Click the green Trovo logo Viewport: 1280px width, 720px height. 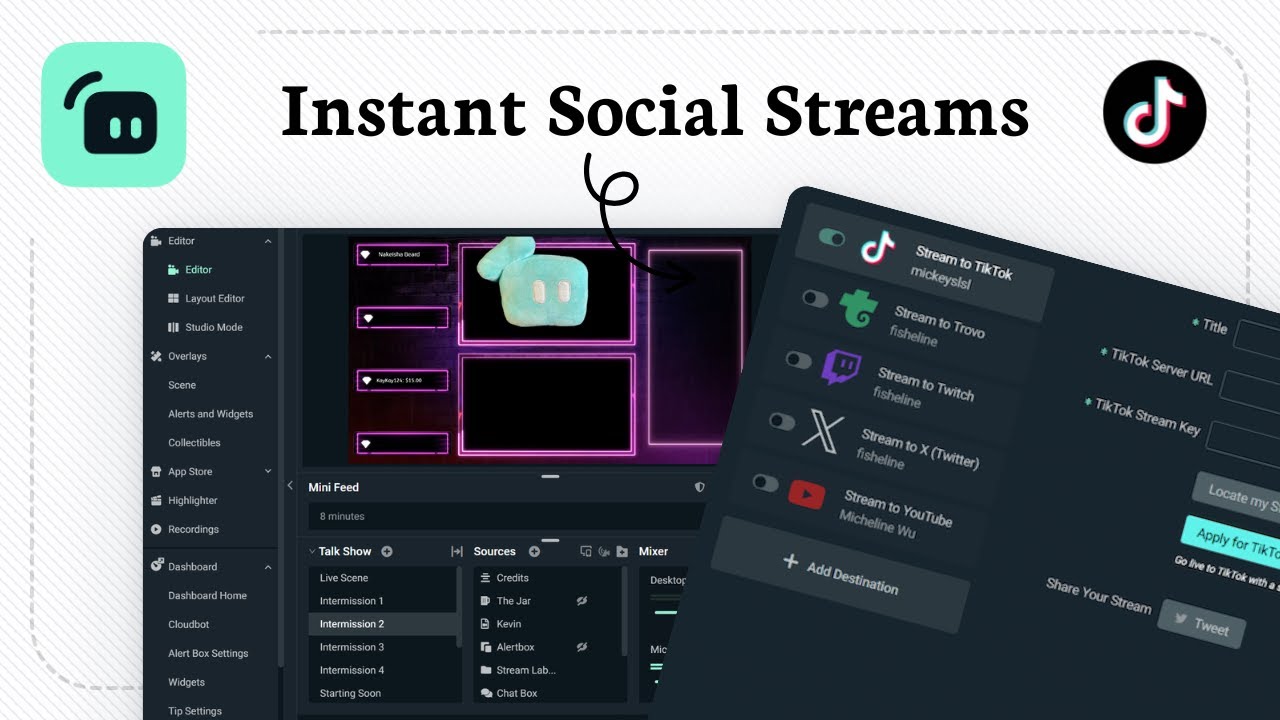point(858,308)
